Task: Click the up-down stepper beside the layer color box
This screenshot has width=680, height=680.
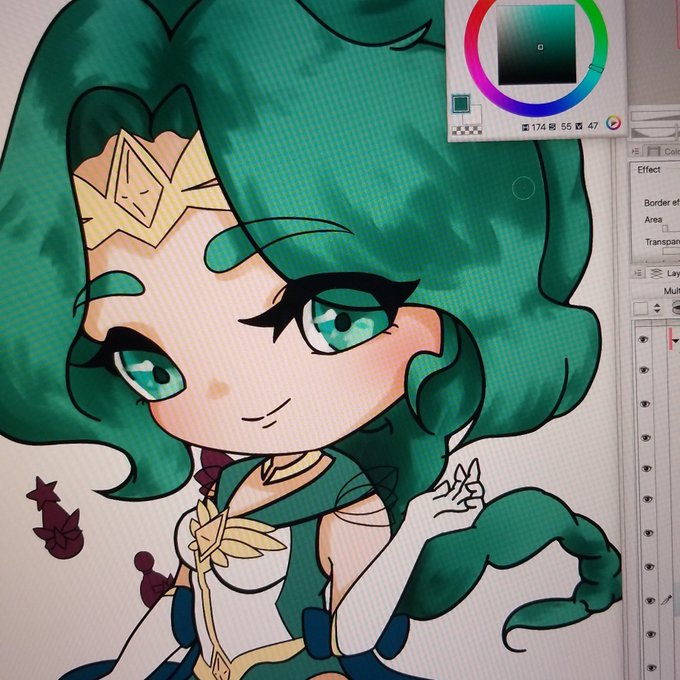Action: tap(657, 308)
